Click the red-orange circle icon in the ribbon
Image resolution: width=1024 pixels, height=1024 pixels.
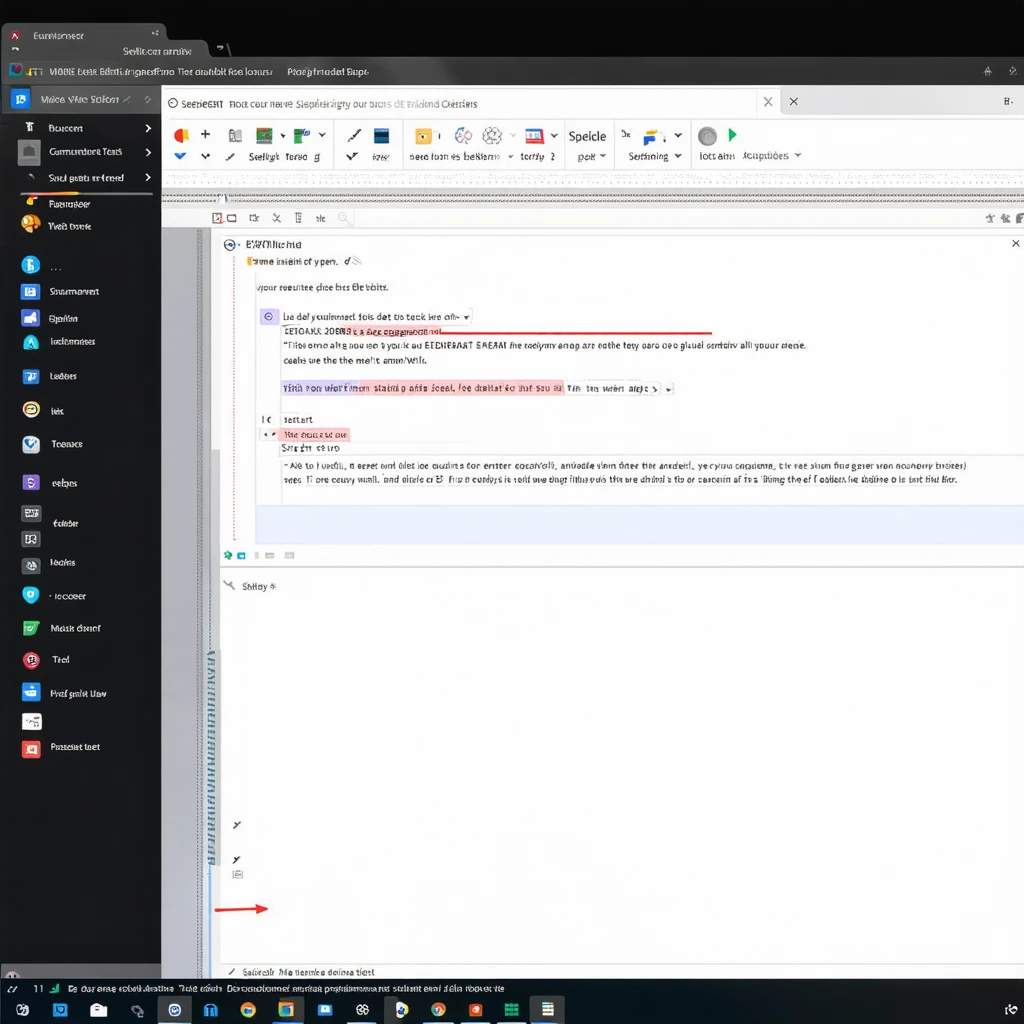(x=181, y=135)
